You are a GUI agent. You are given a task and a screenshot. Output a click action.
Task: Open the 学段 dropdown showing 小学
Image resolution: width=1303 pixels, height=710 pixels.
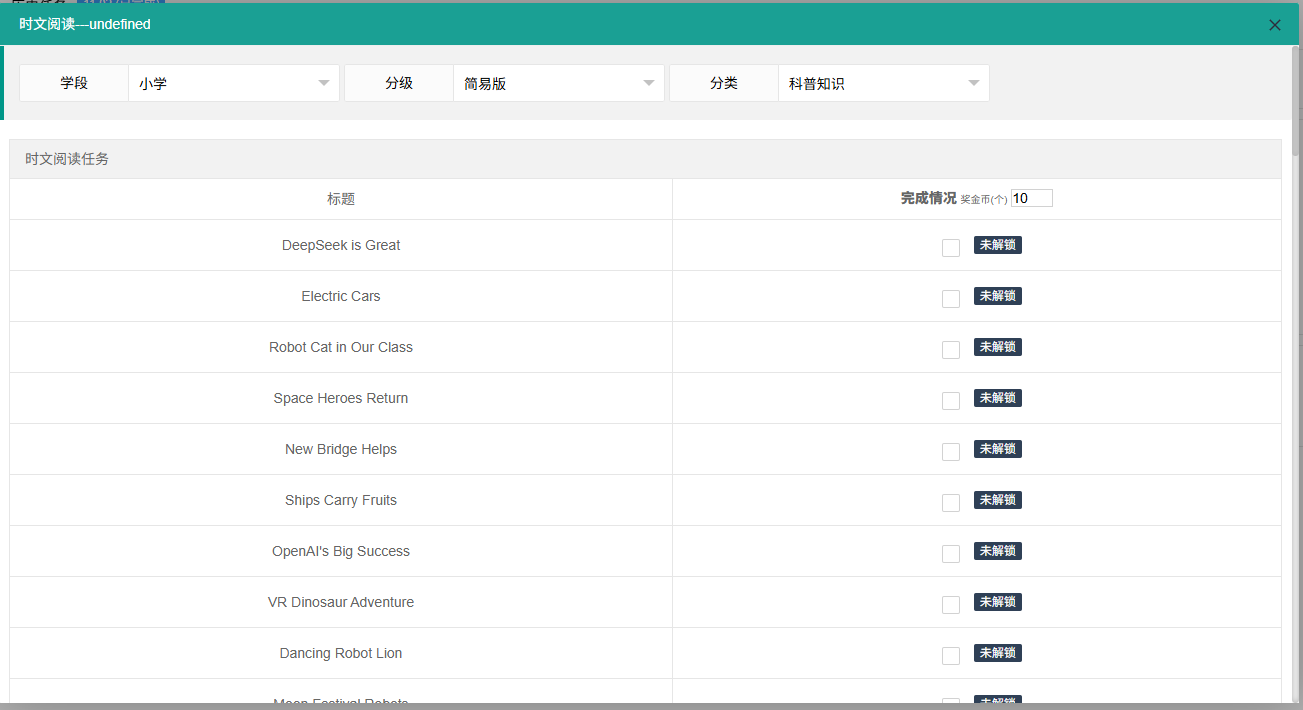pyautogui.click(x=233, y=83)
